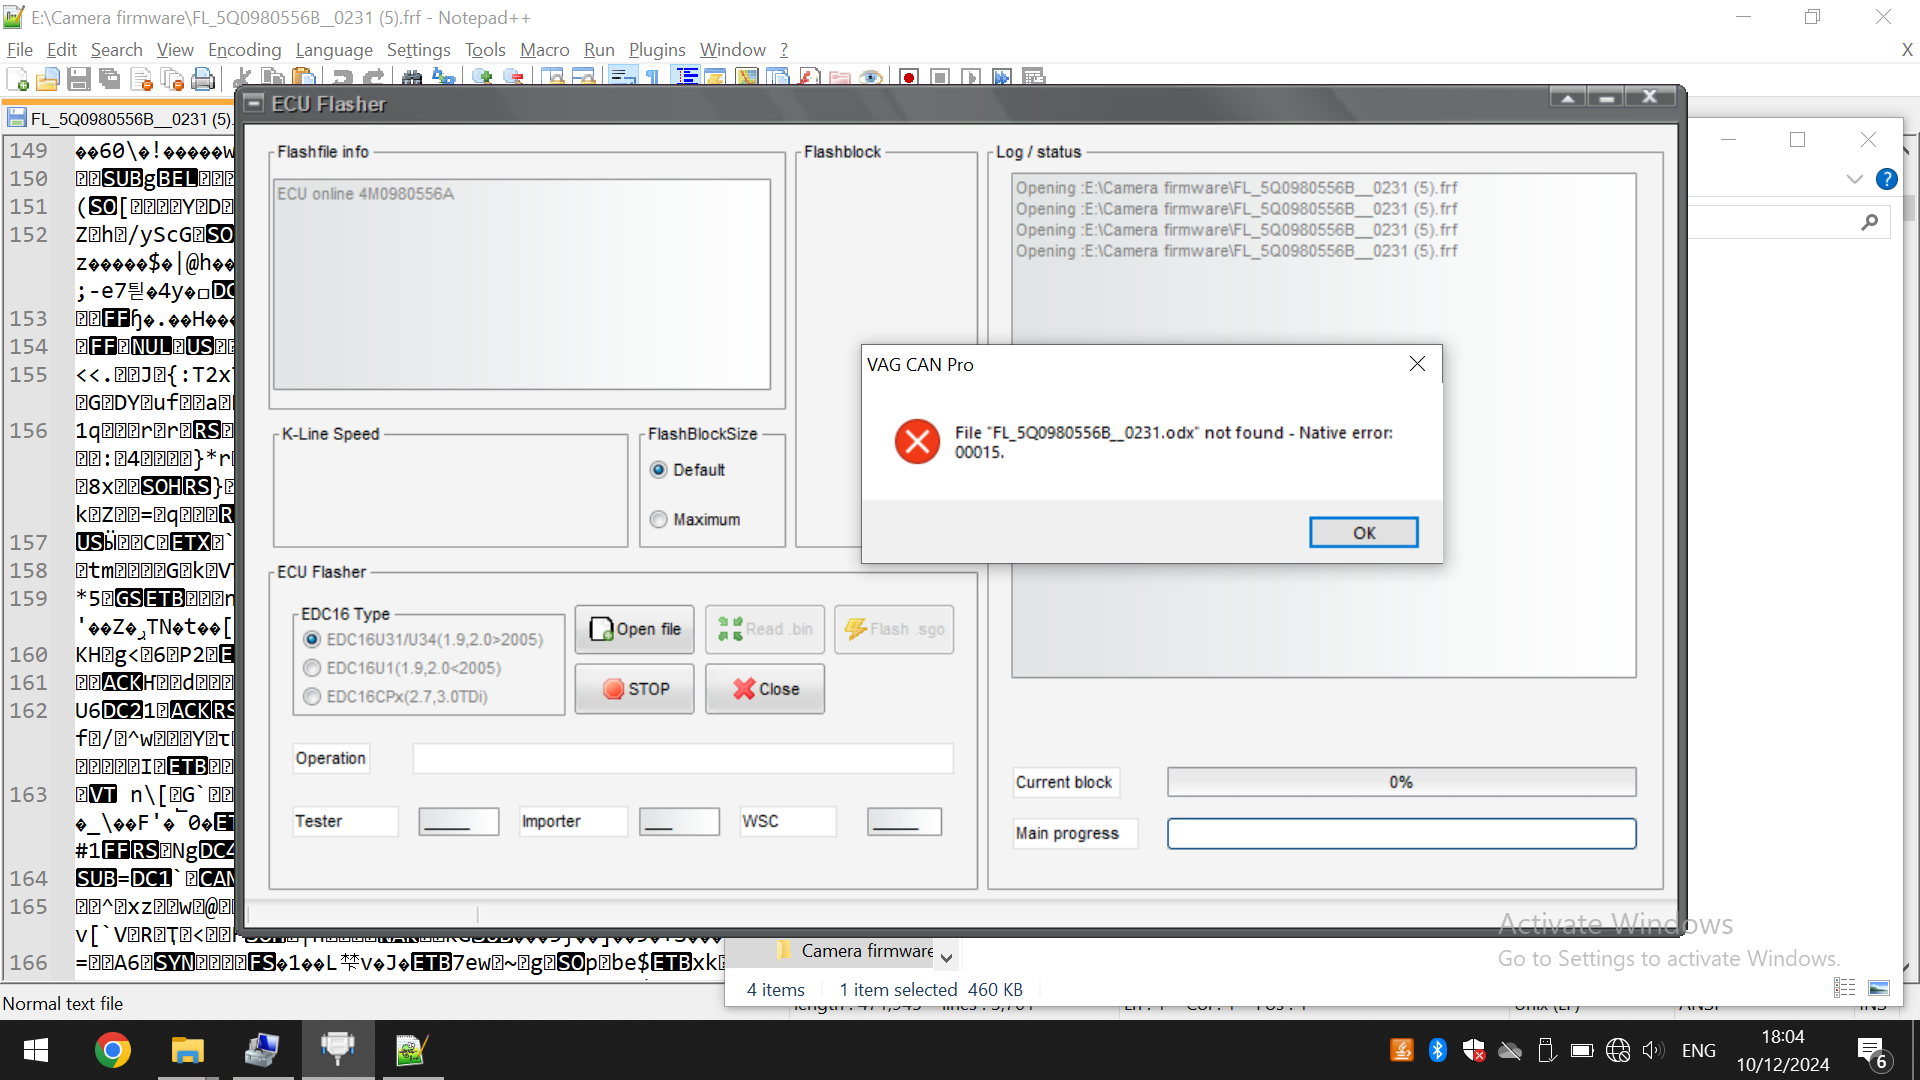Click the Run Macro Multiple Times icon
This screenshot has height=1080, width=1920.
coord(1002,78)
